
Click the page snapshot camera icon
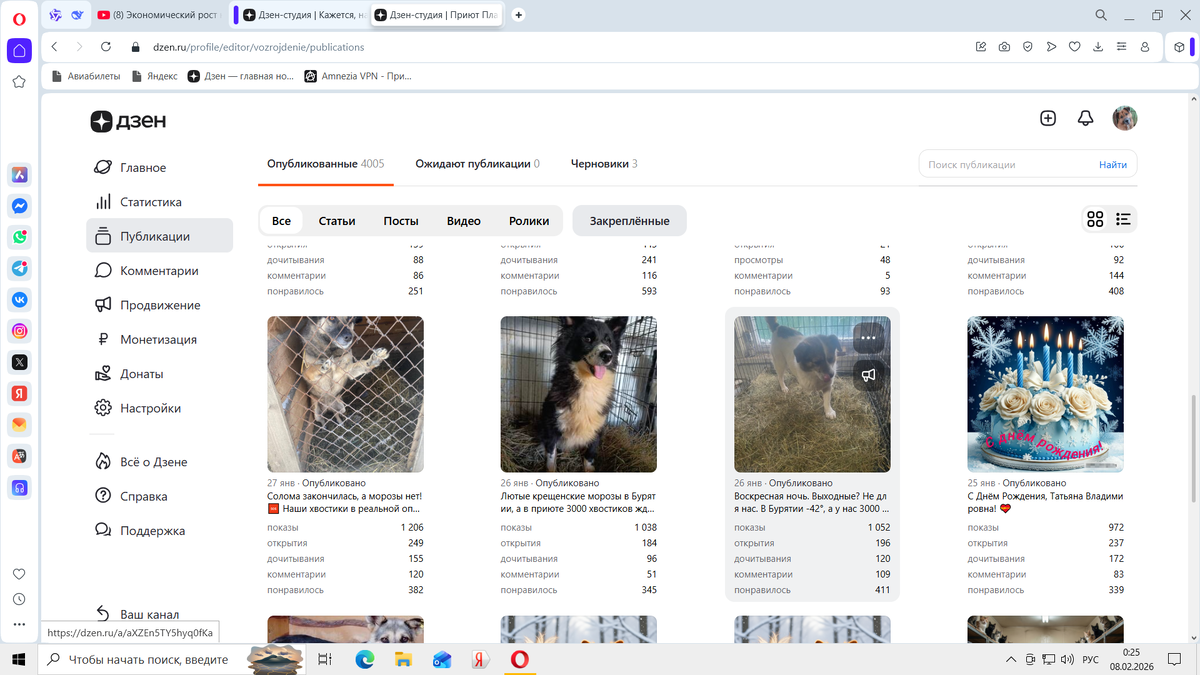[1004, 47]
